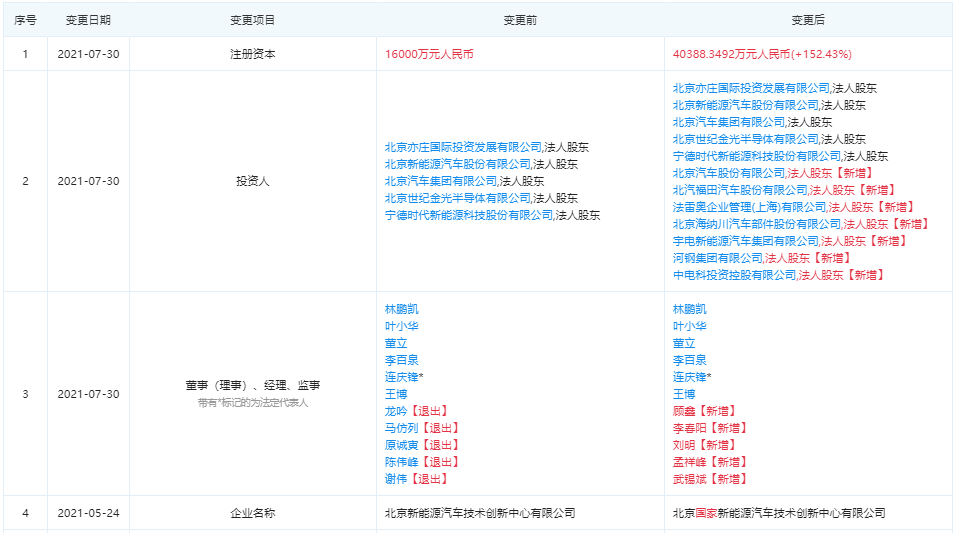Open 北京汽车集团有限公司 link in 变更后 column
Image resolution: width=955 pixels, height=533 pixels.
pos(728,122)
